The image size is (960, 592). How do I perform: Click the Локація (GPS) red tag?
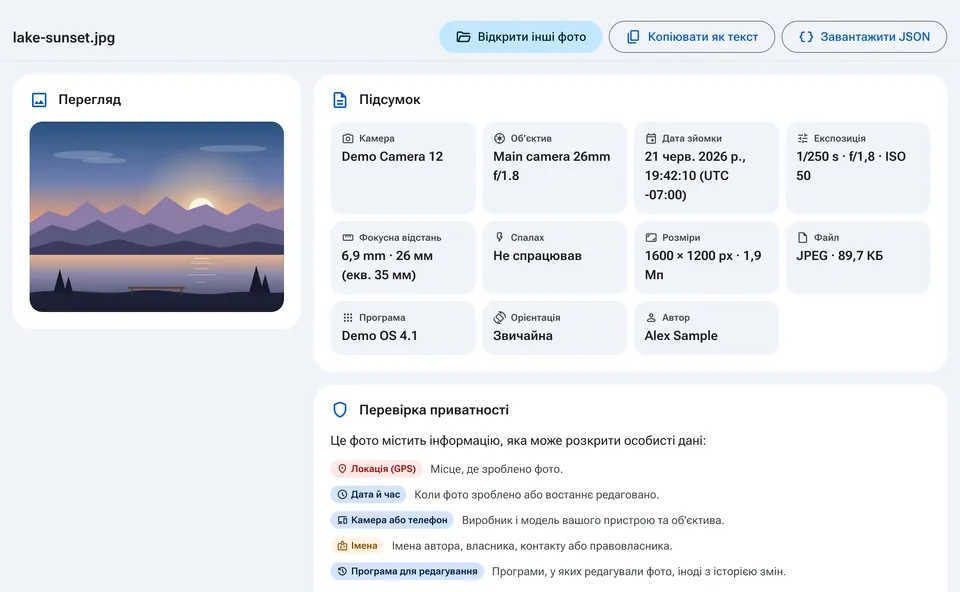click(377, 469)
